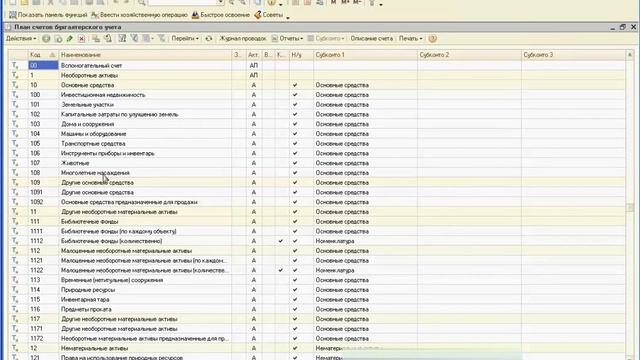The height and width of the screenshot is (360, 640).
Task: Open the Печать dropdown menu
Action: click(x=410, y=39)
